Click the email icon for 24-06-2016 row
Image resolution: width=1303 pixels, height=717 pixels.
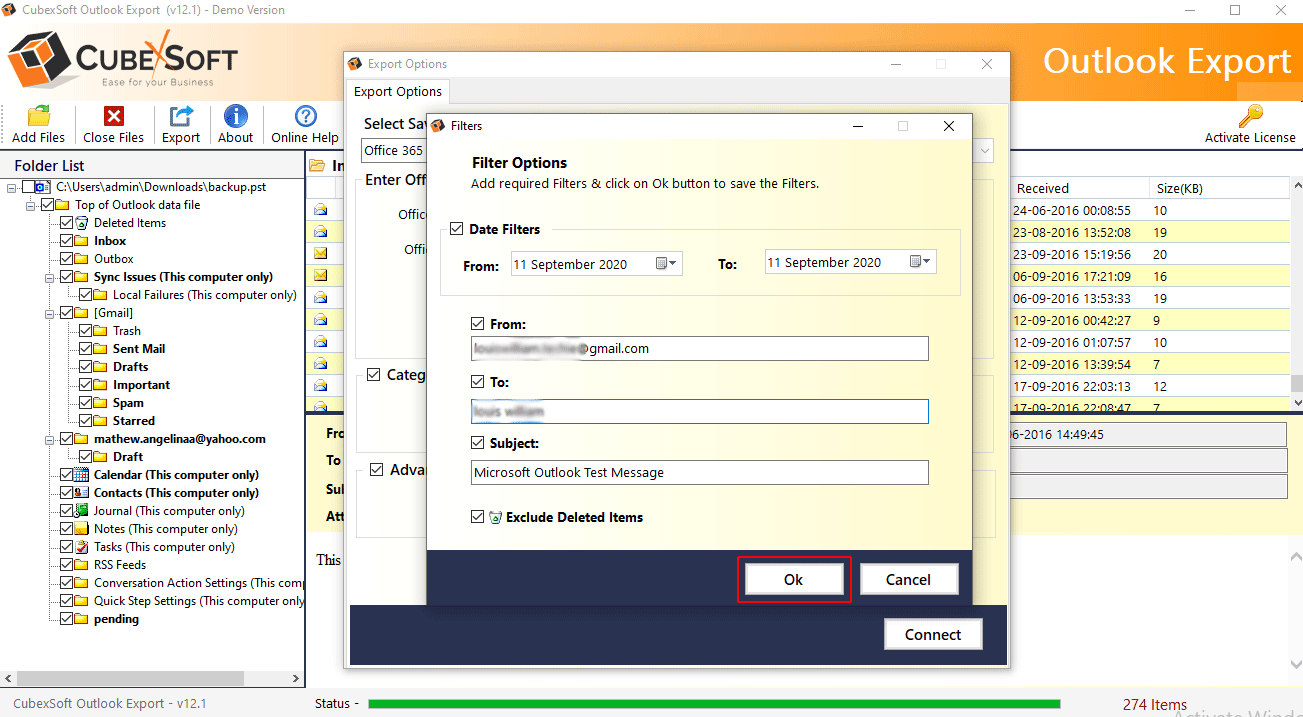point(321,210)
